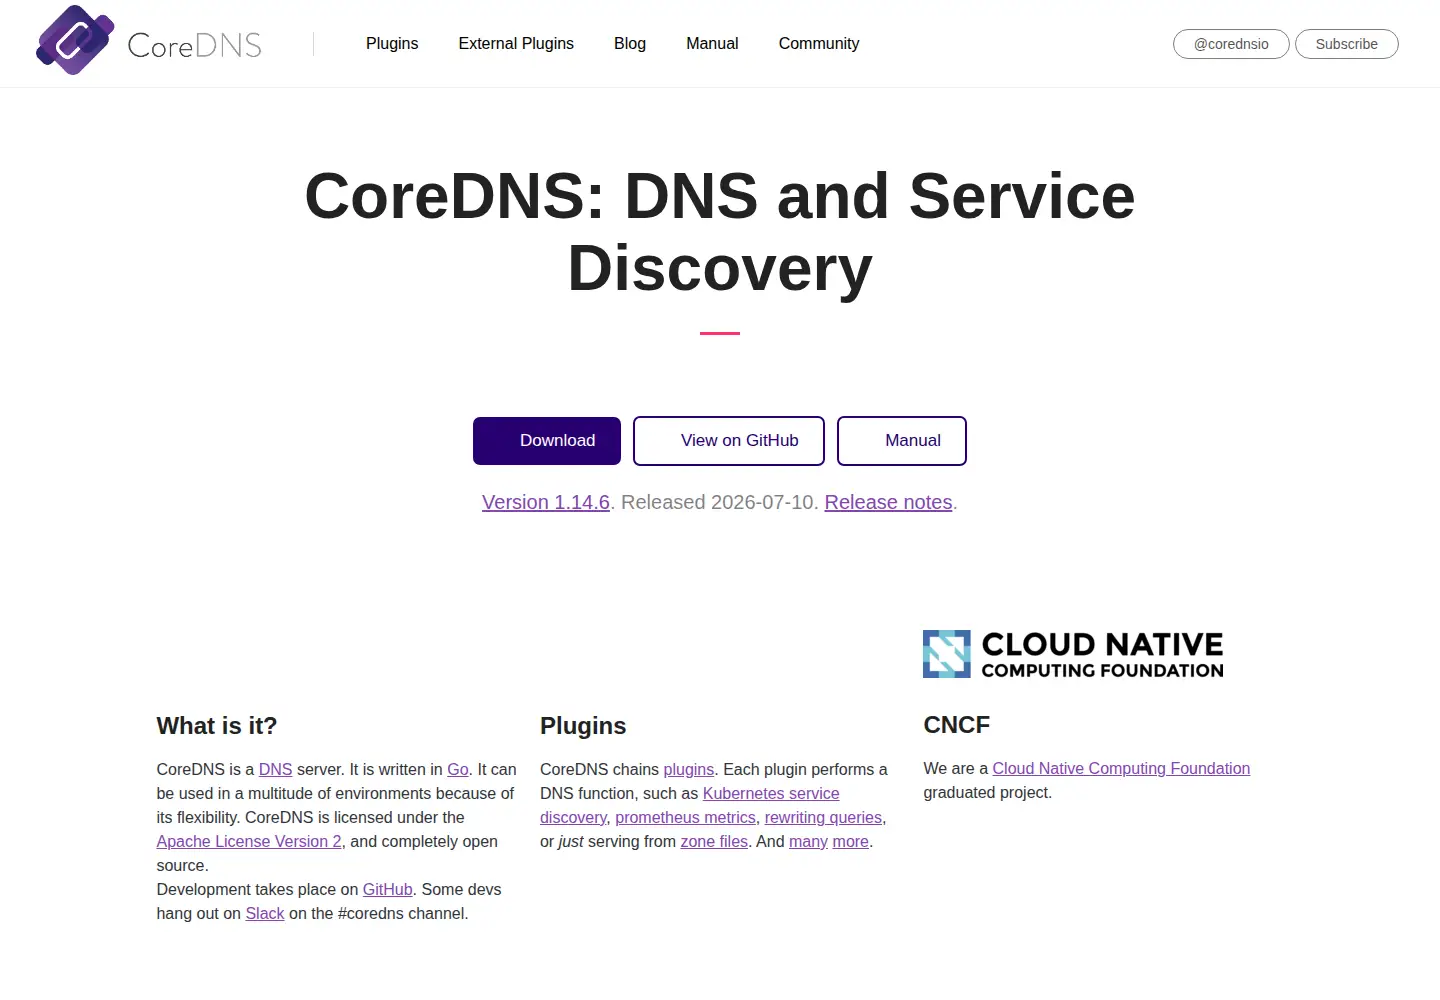Open the Plugins menu item
Screen dimensions: 1440x1000
pos(392,44)
